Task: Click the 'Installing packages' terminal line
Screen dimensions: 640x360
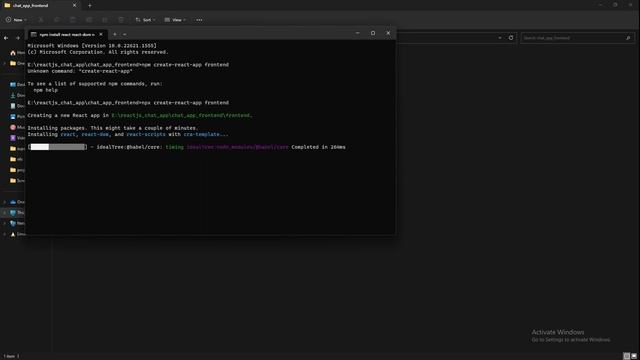Action: [x=113, y=128]
